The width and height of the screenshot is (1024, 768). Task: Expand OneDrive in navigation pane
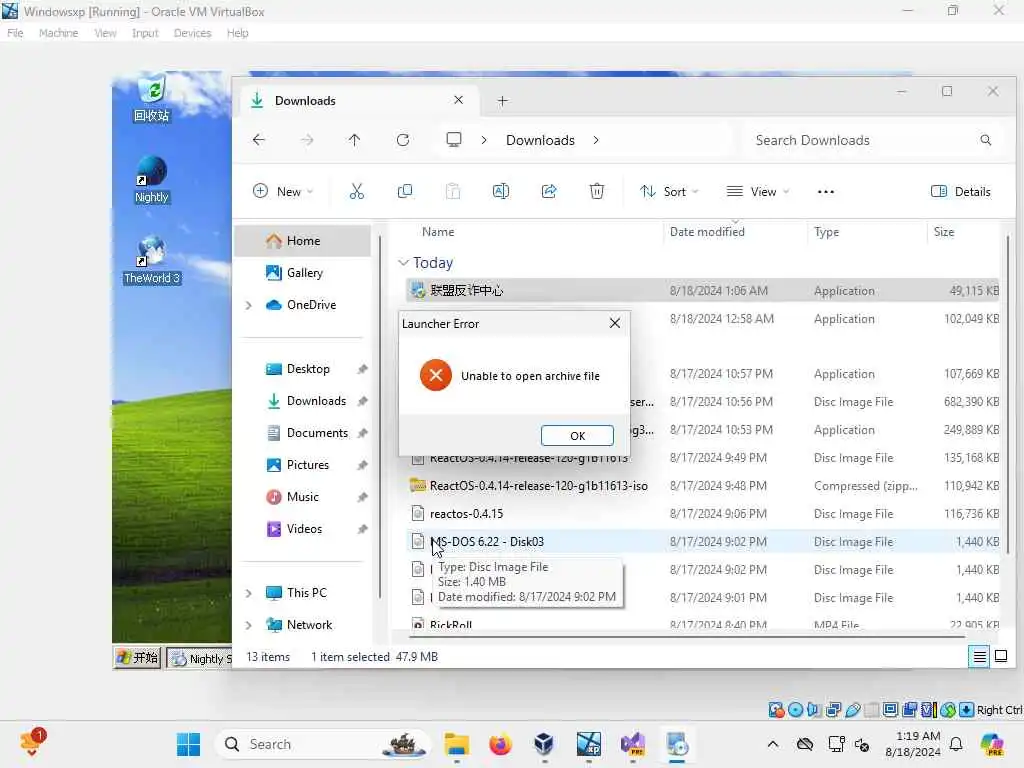pyautogui.click(x=248, y=305)
